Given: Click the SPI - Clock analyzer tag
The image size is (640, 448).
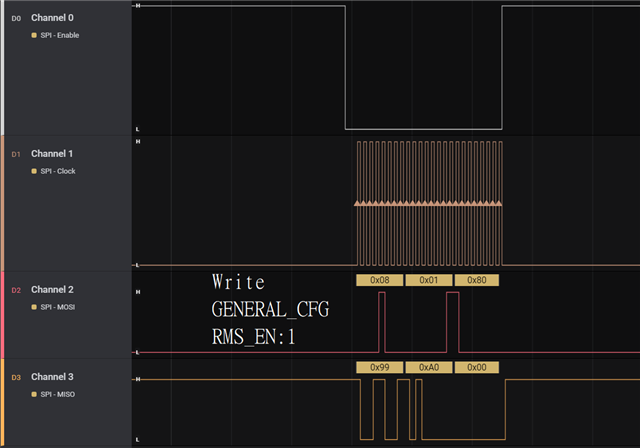Looking at the screenshot, I should 58,171.
